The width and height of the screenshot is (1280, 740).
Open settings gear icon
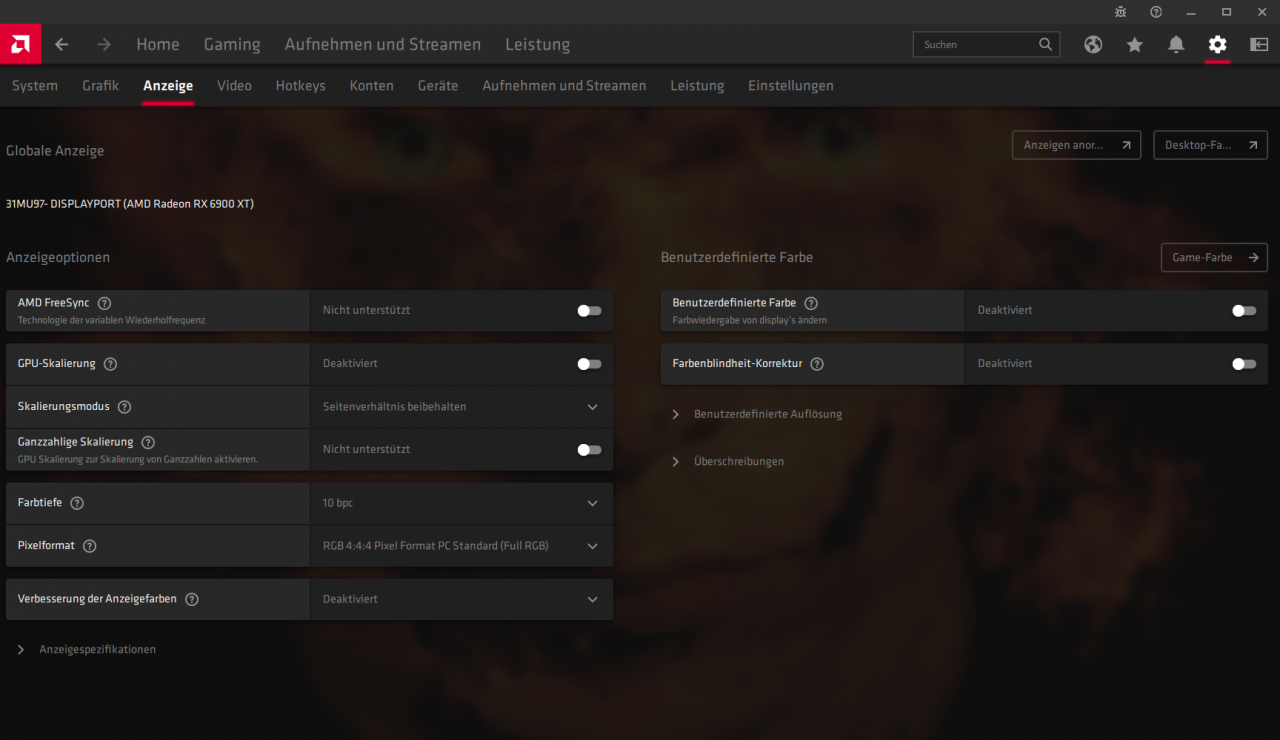[x=1217, y=44]
